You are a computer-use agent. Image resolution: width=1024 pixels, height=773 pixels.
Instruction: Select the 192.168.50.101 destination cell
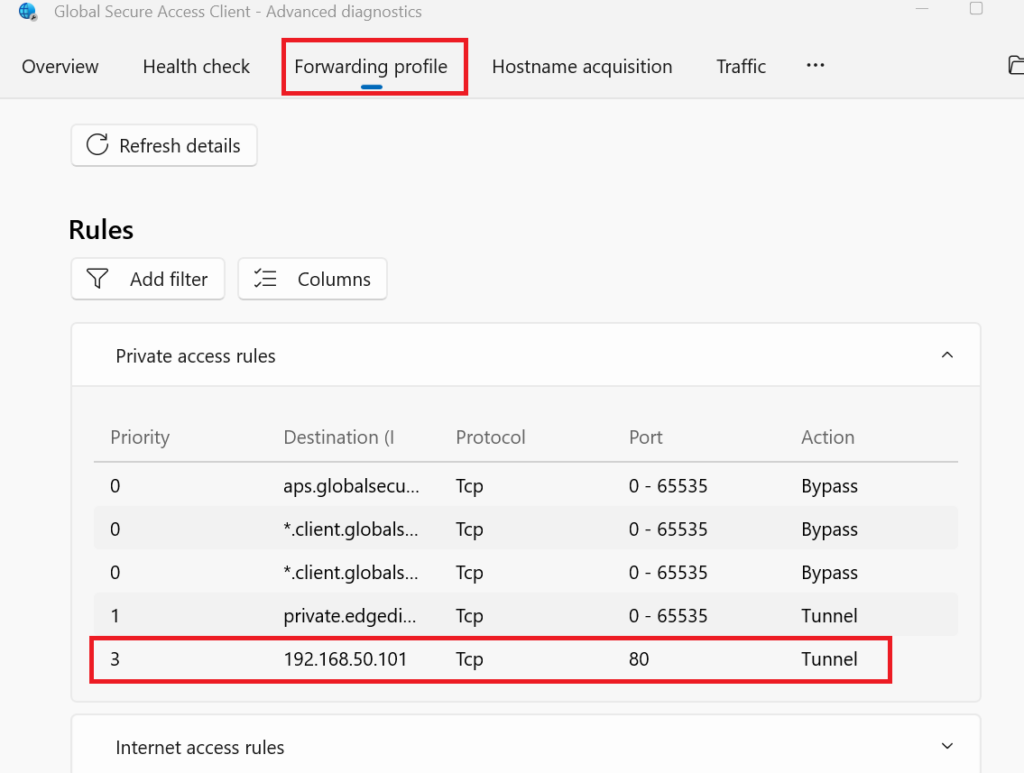pyautogui.click(x=345, y=659)
